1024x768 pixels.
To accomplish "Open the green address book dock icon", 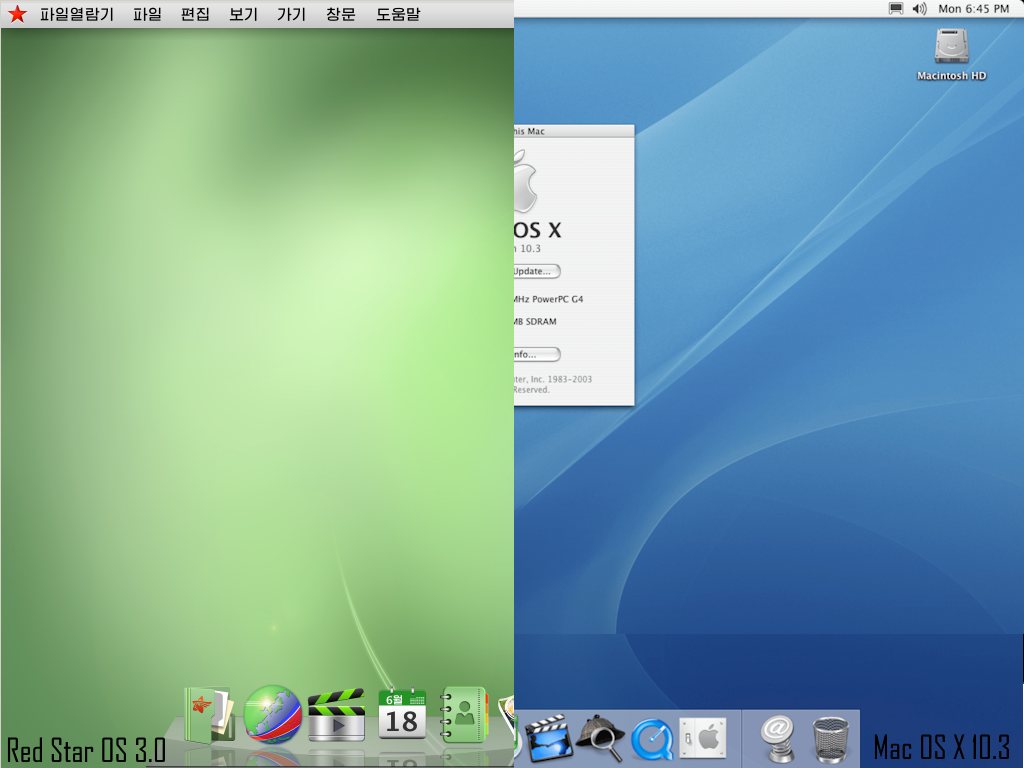I will pos(464,715).
